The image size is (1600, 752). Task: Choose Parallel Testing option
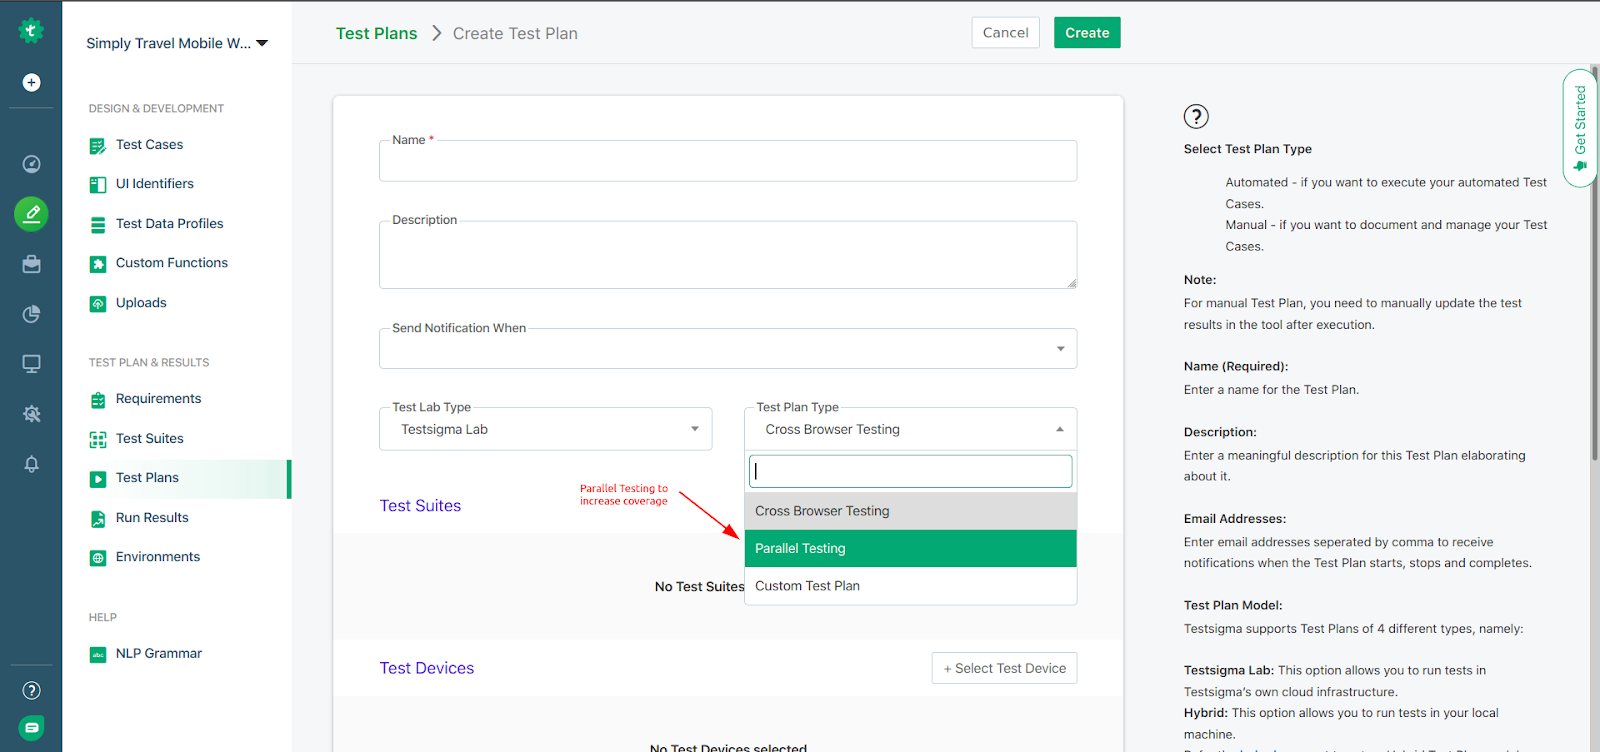910,548
